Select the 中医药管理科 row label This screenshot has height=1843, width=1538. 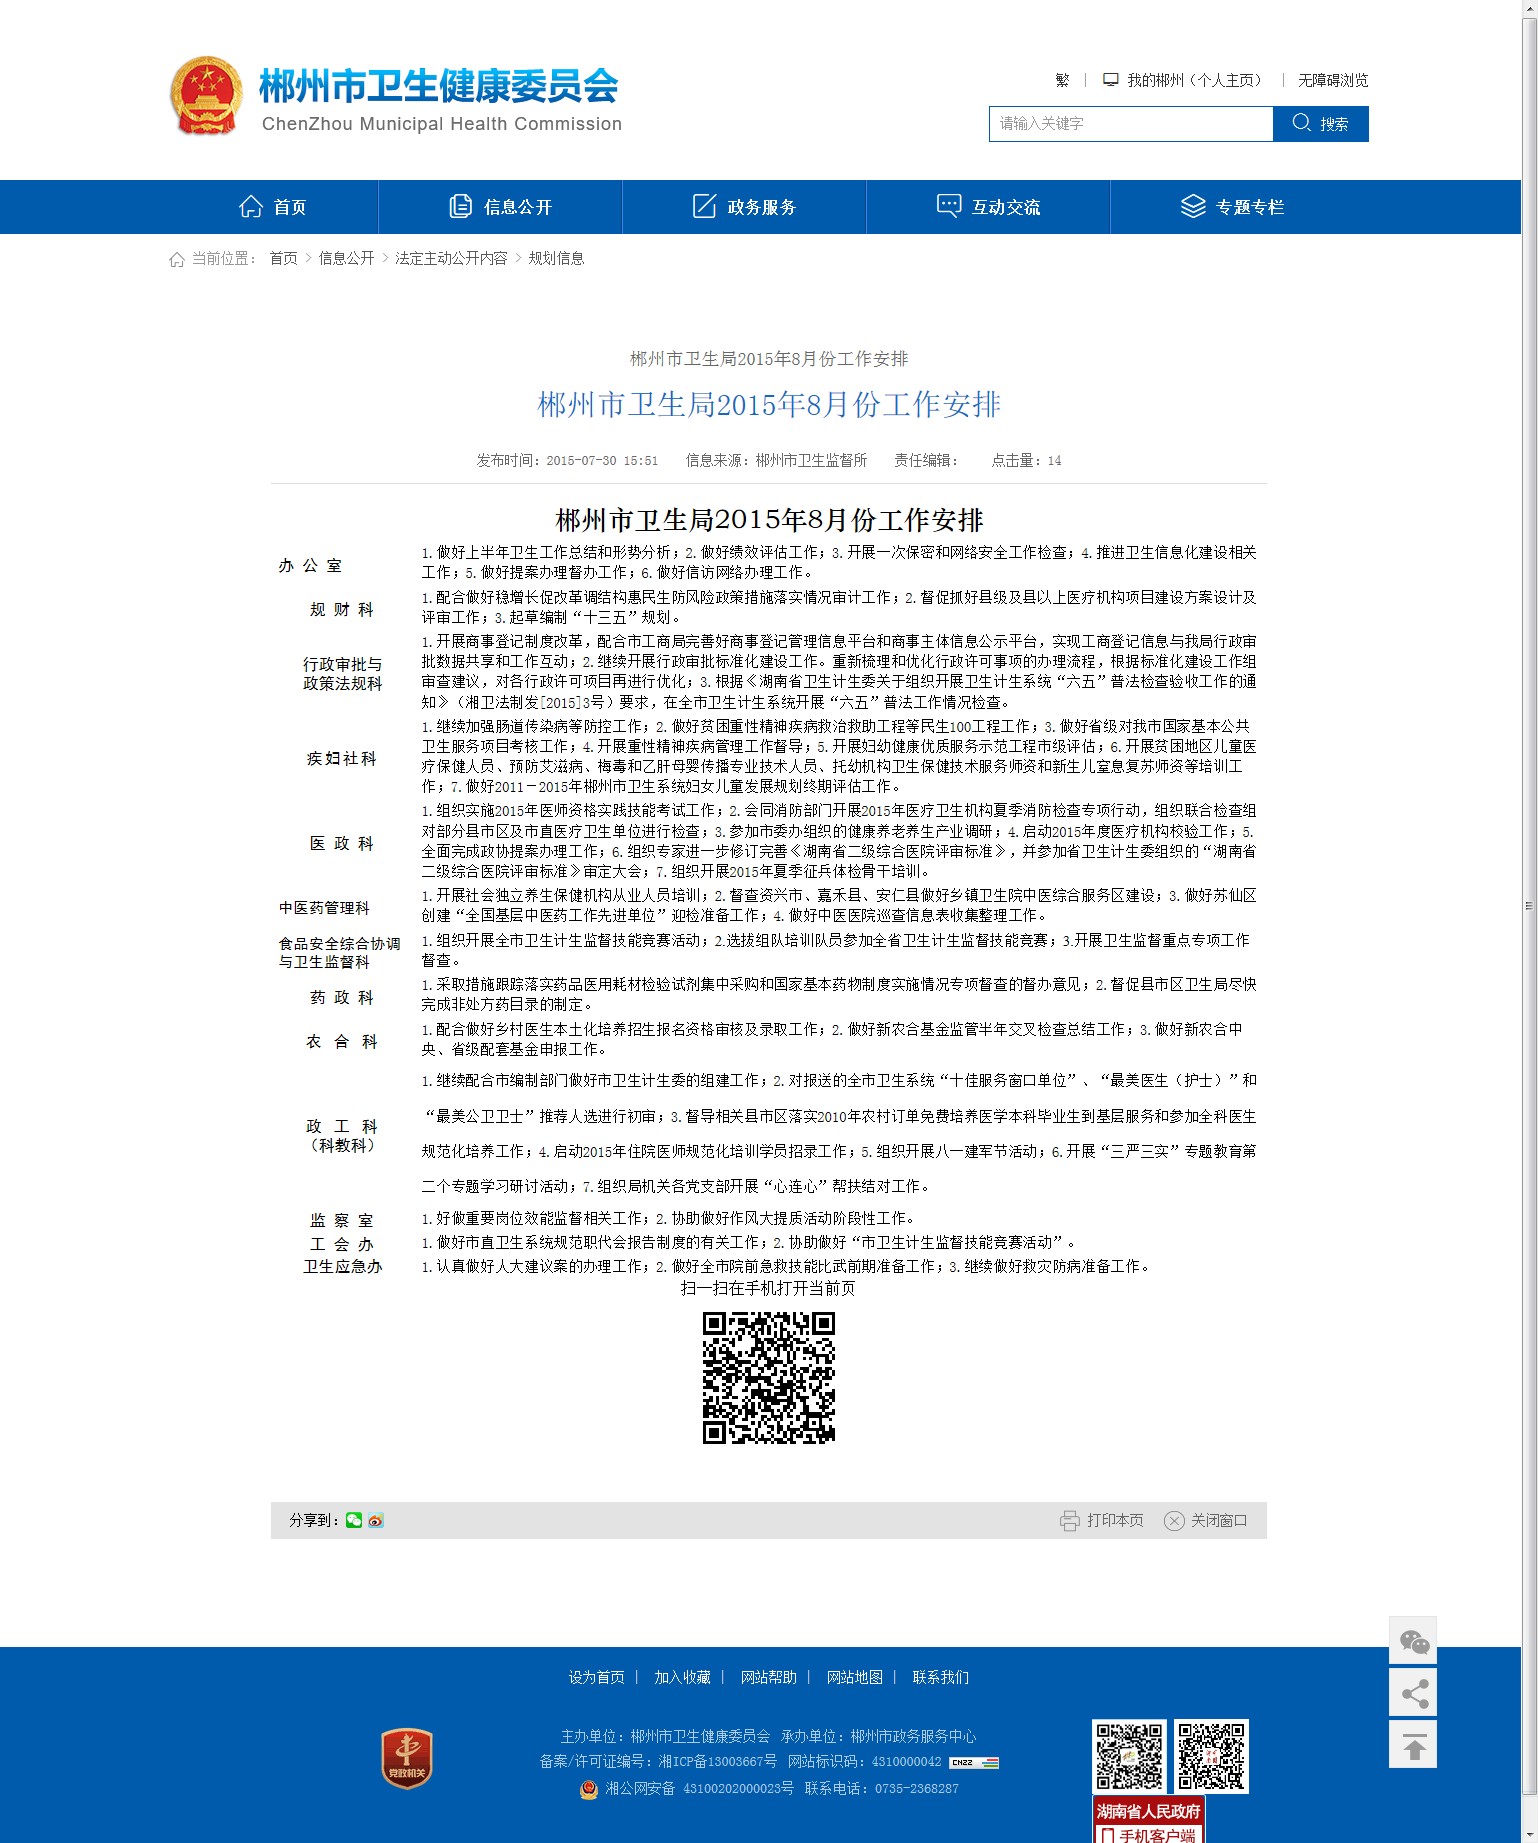(324, 908)
